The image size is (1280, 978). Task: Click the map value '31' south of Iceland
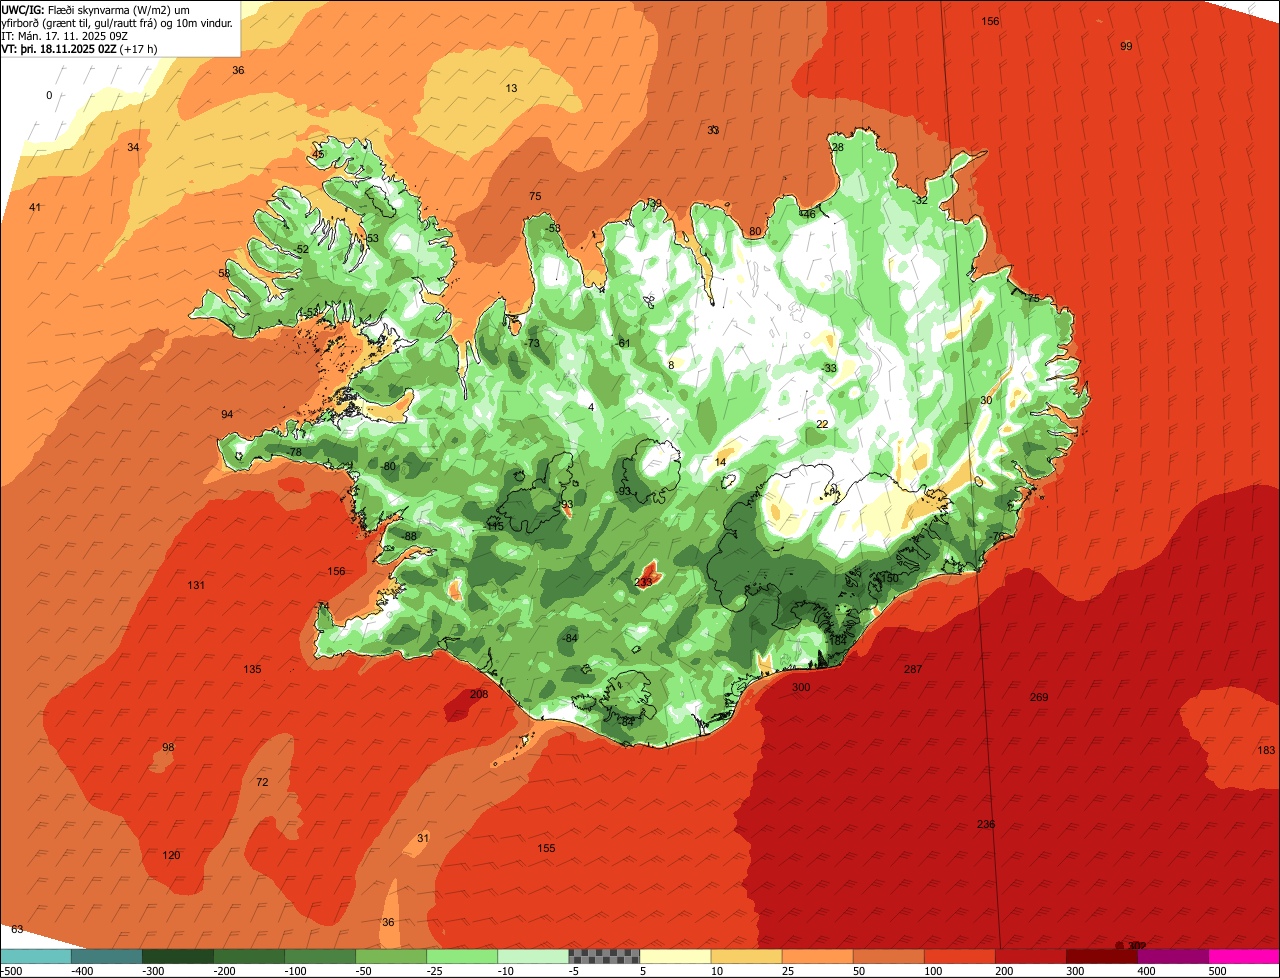tap(423, 838)
